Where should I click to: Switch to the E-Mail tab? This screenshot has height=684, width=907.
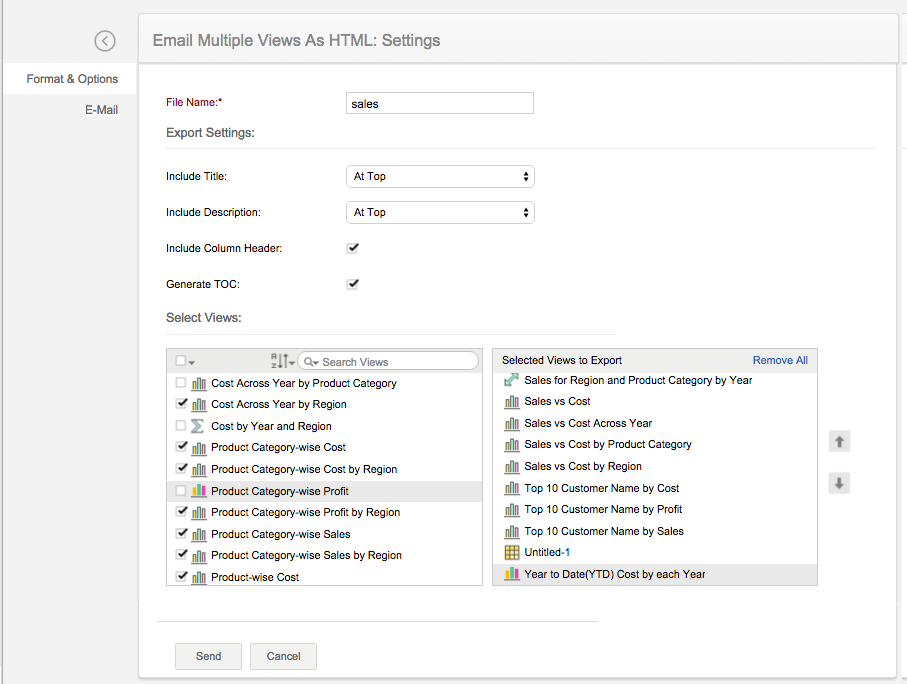point(101,110)
